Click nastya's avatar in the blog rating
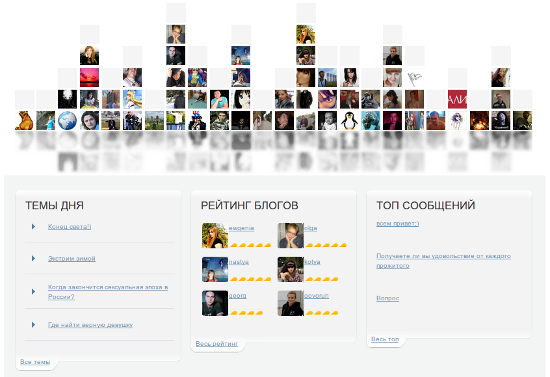Image resolution: width=550 pixels, height=377 pixels. coord(215,269)
